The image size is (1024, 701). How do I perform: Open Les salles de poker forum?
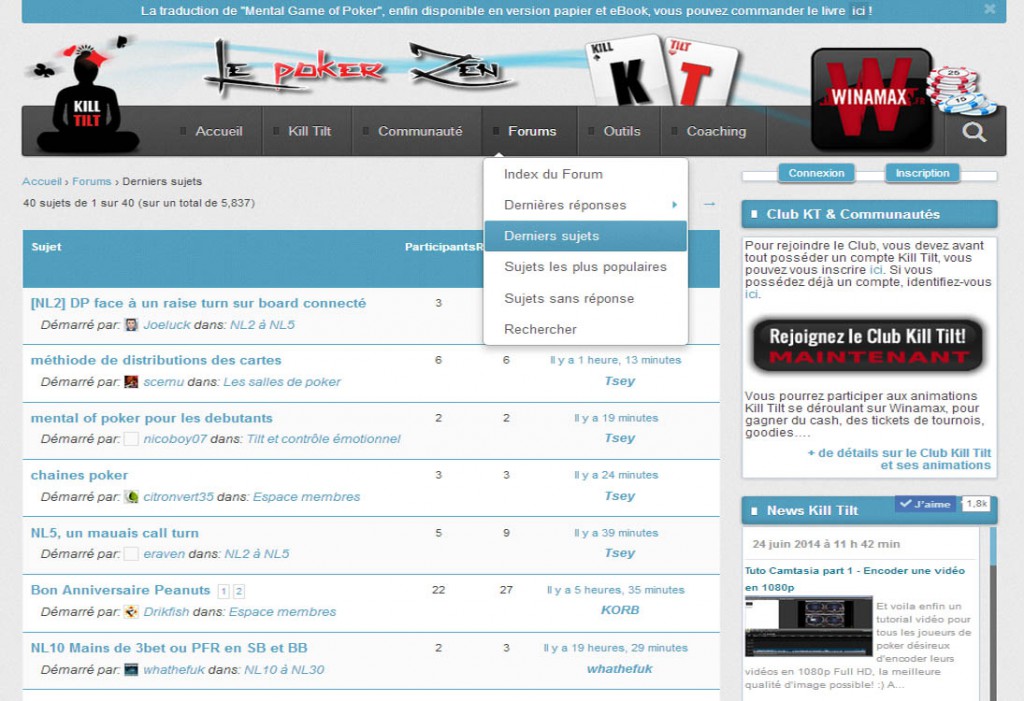[282, 382]
